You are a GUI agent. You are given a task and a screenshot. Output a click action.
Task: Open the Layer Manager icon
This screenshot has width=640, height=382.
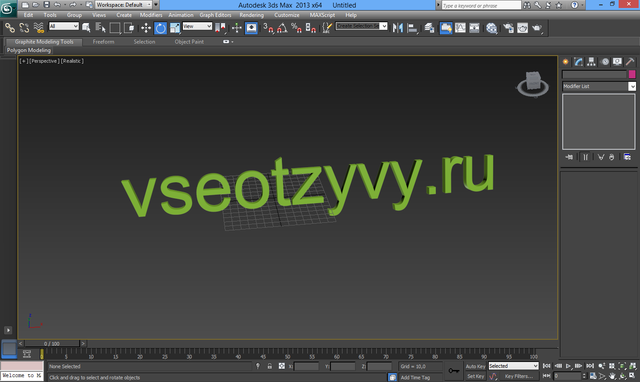pos(429,28)
